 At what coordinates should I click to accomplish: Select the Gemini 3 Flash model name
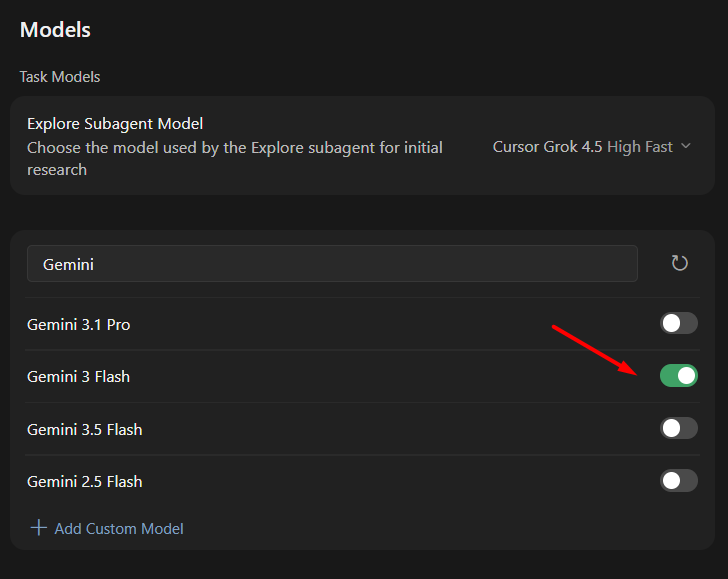click(x=78, y=377)
